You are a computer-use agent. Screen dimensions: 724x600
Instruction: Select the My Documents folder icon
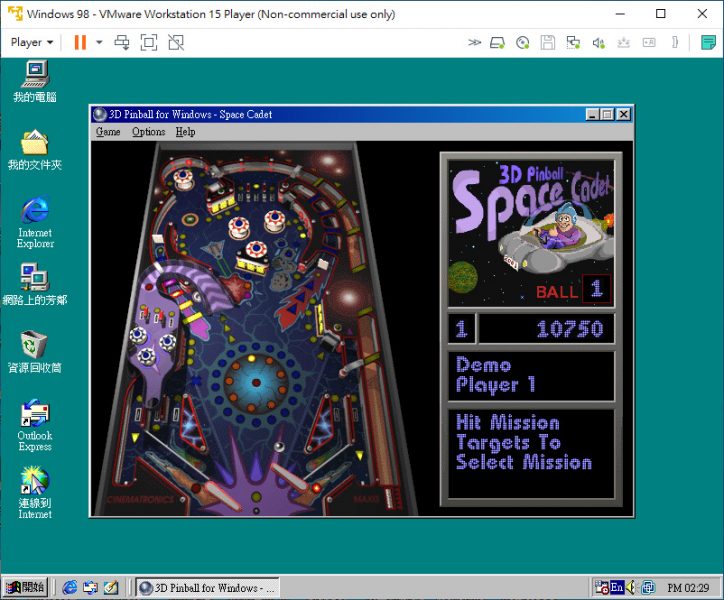(35, 150)
